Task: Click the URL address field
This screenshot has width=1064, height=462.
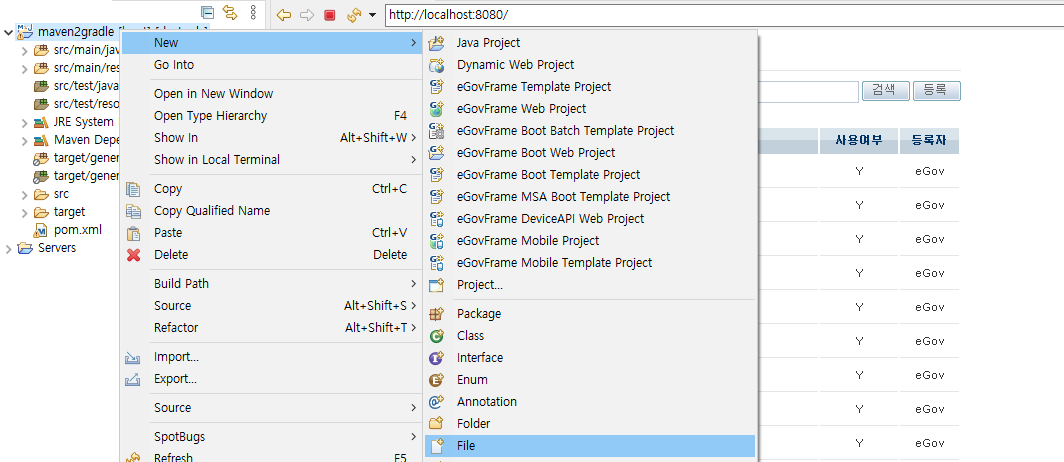Action: [700, 15]
